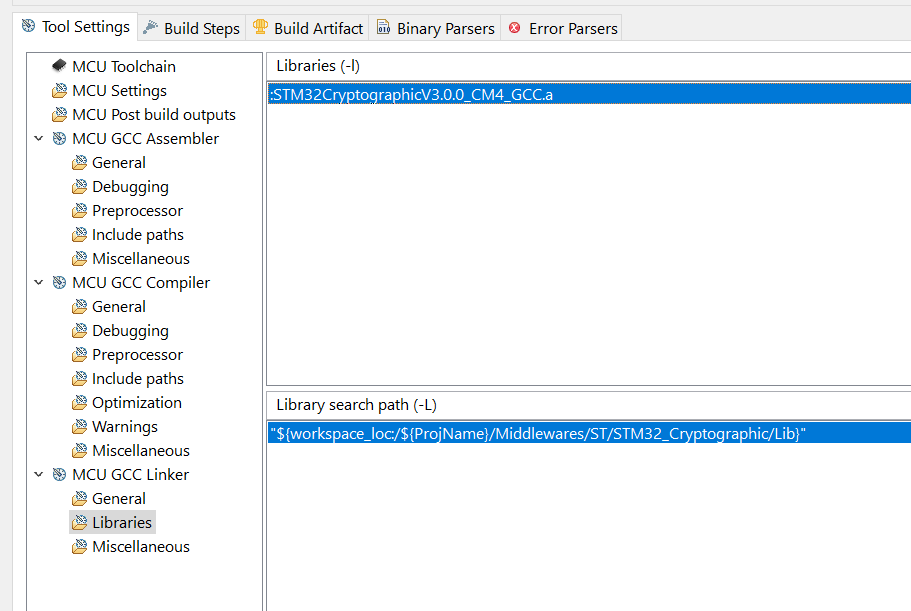911x611 pixels.
Task: Collapse the MCU GCC Compiler tree node
Action: (x=39, y=283)
